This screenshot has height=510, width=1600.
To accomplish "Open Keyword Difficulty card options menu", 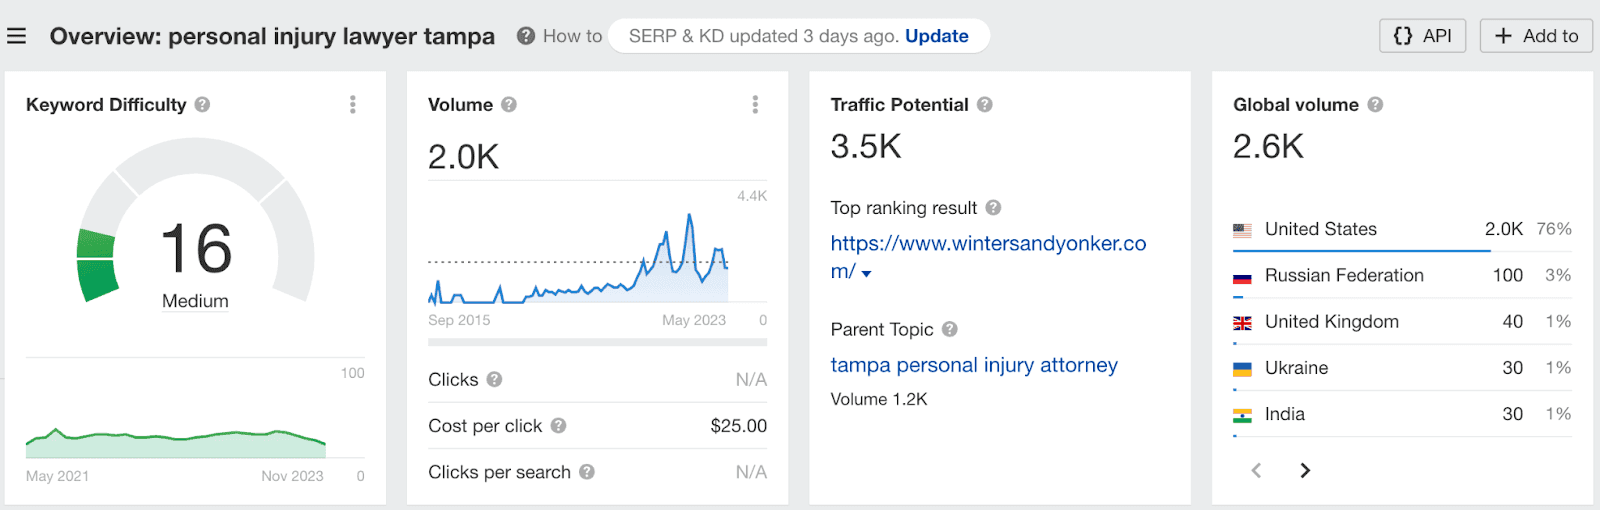I will [x=353, y=105].
